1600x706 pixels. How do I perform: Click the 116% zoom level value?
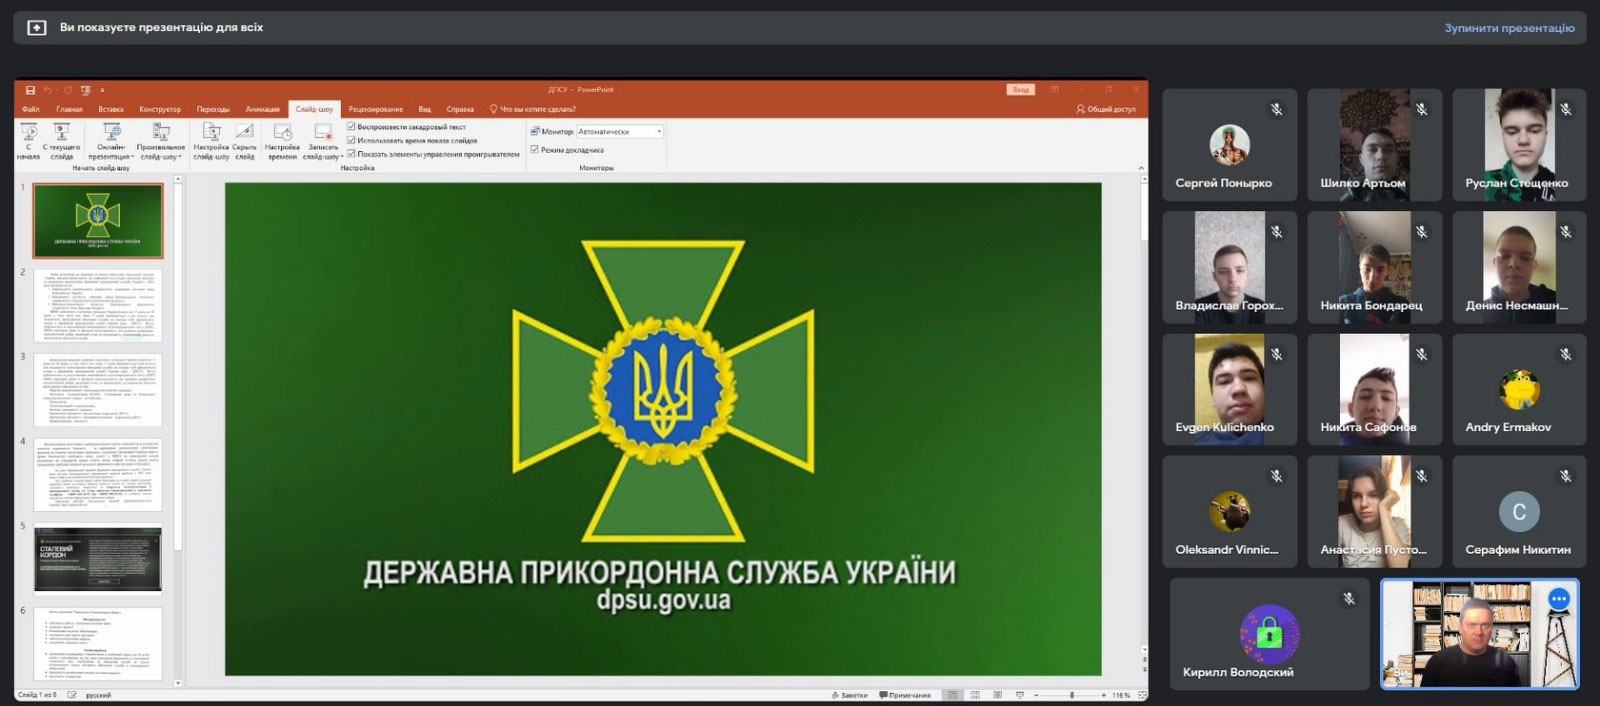click(x=1120, y=695)
